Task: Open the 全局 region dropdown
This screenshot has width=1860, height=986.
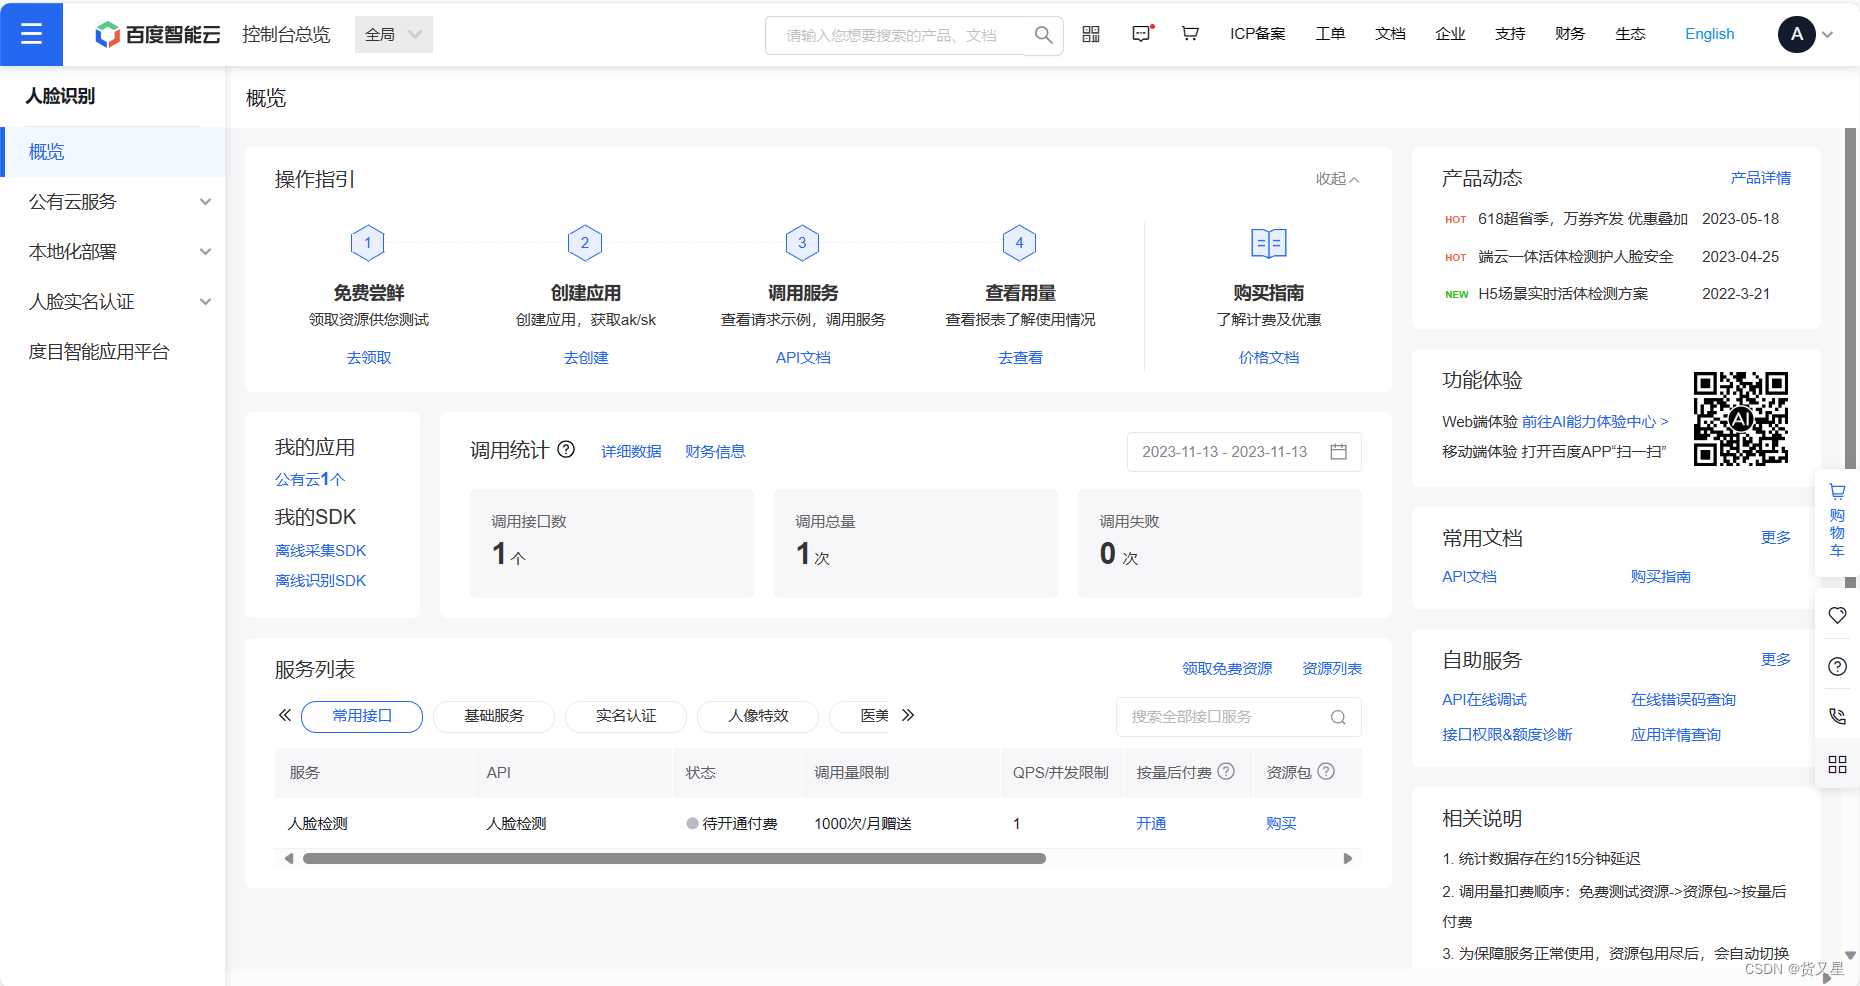Action: [394, 35]
